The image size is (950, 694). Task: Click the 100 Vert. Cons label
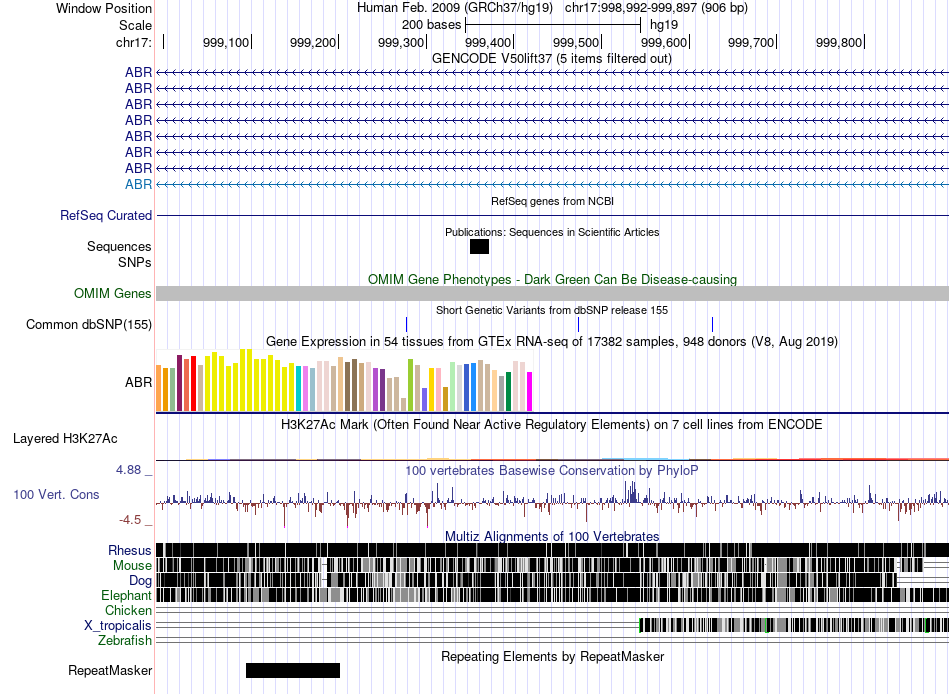pyautogui.click(x=56, y=495)
